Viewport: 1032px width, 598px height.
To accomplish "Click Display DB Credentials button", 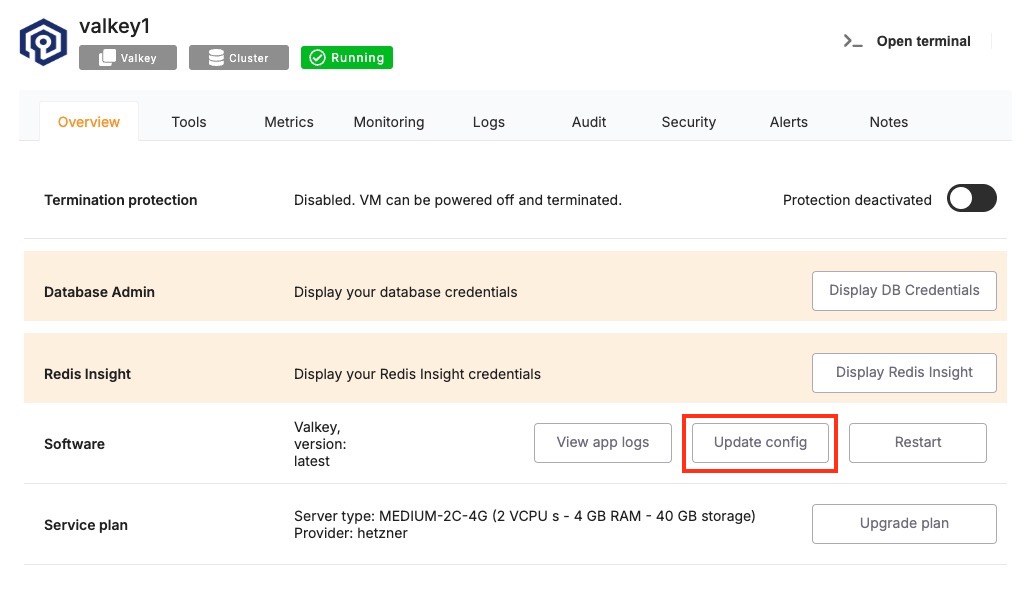I will pyautogui.click(x=904, y=291).
